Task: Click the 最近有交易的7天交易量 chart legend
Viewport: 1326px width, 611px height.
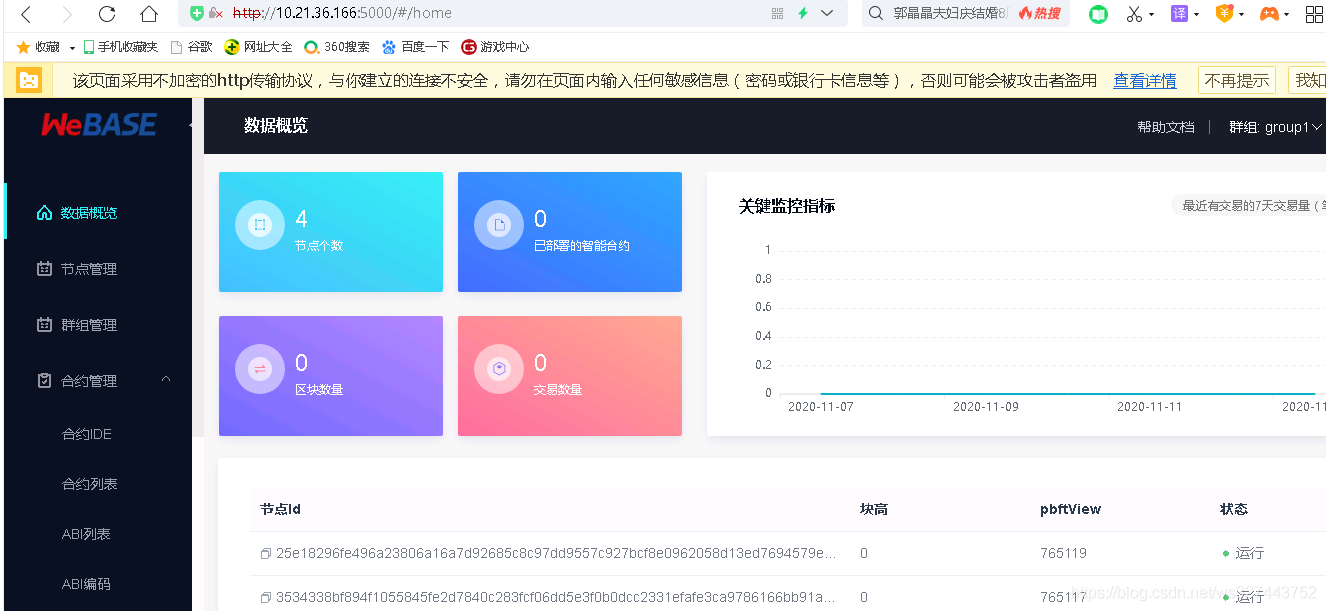Action: coord(1249,206)
